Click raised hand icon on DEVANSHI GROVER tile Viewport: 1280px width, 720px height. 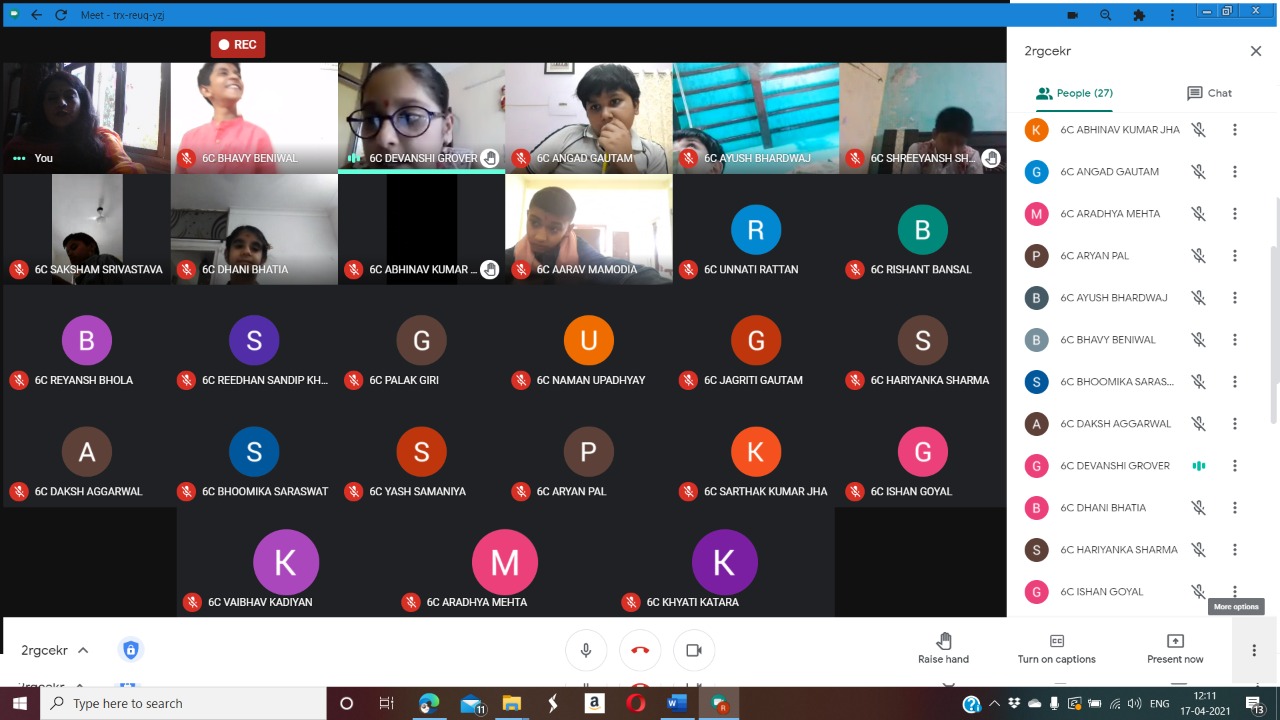tap(489, 158)
